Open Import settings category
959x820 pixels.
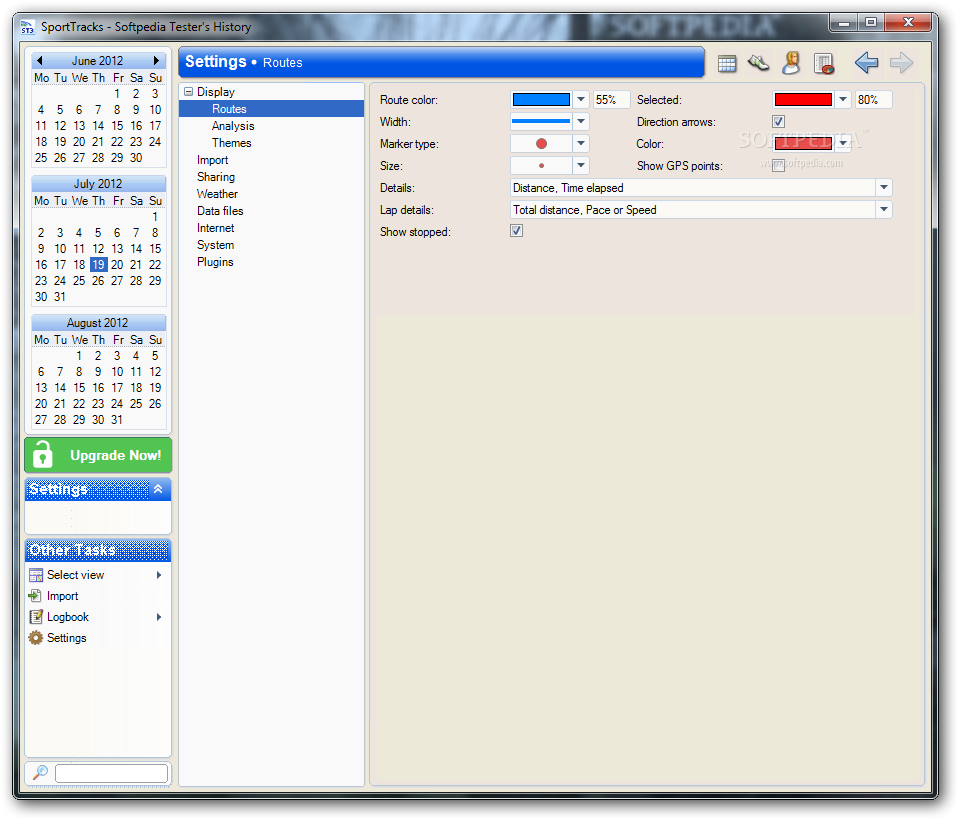pyautogui.click(x=212, y=160)
